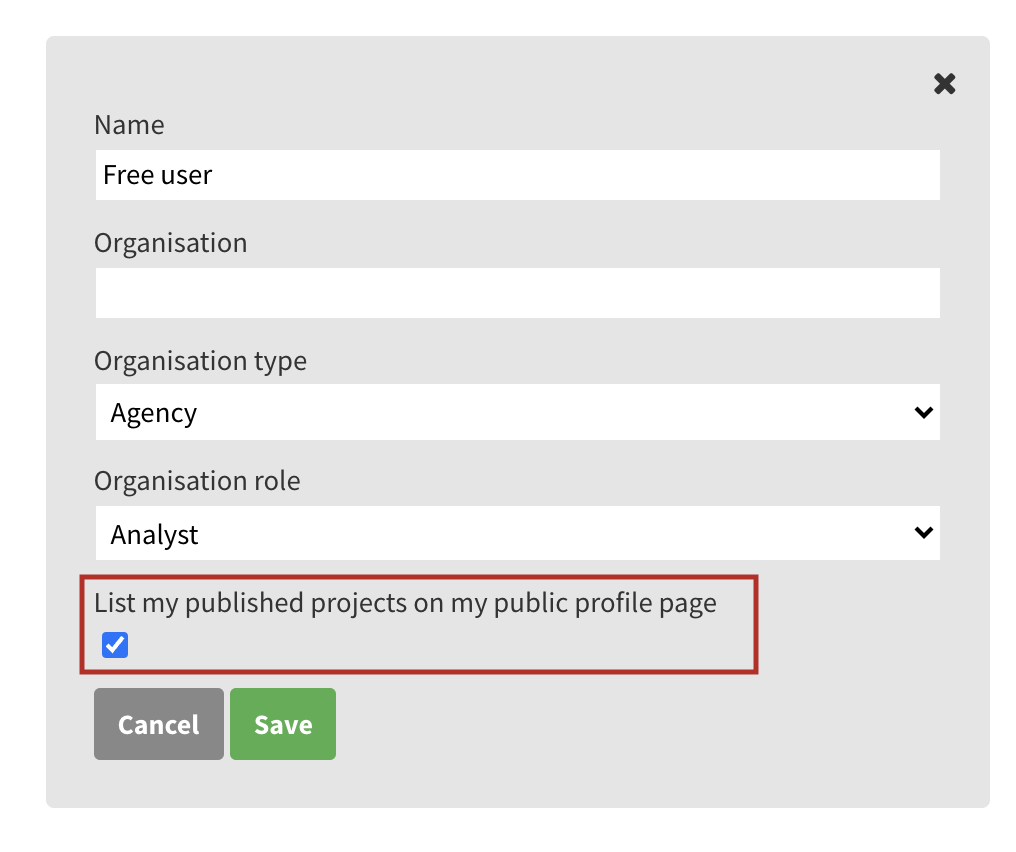The height and width of the screenshot is (852, 1016).
Task: Uncheck the list published projects checkbox
Action: (115, 645)
